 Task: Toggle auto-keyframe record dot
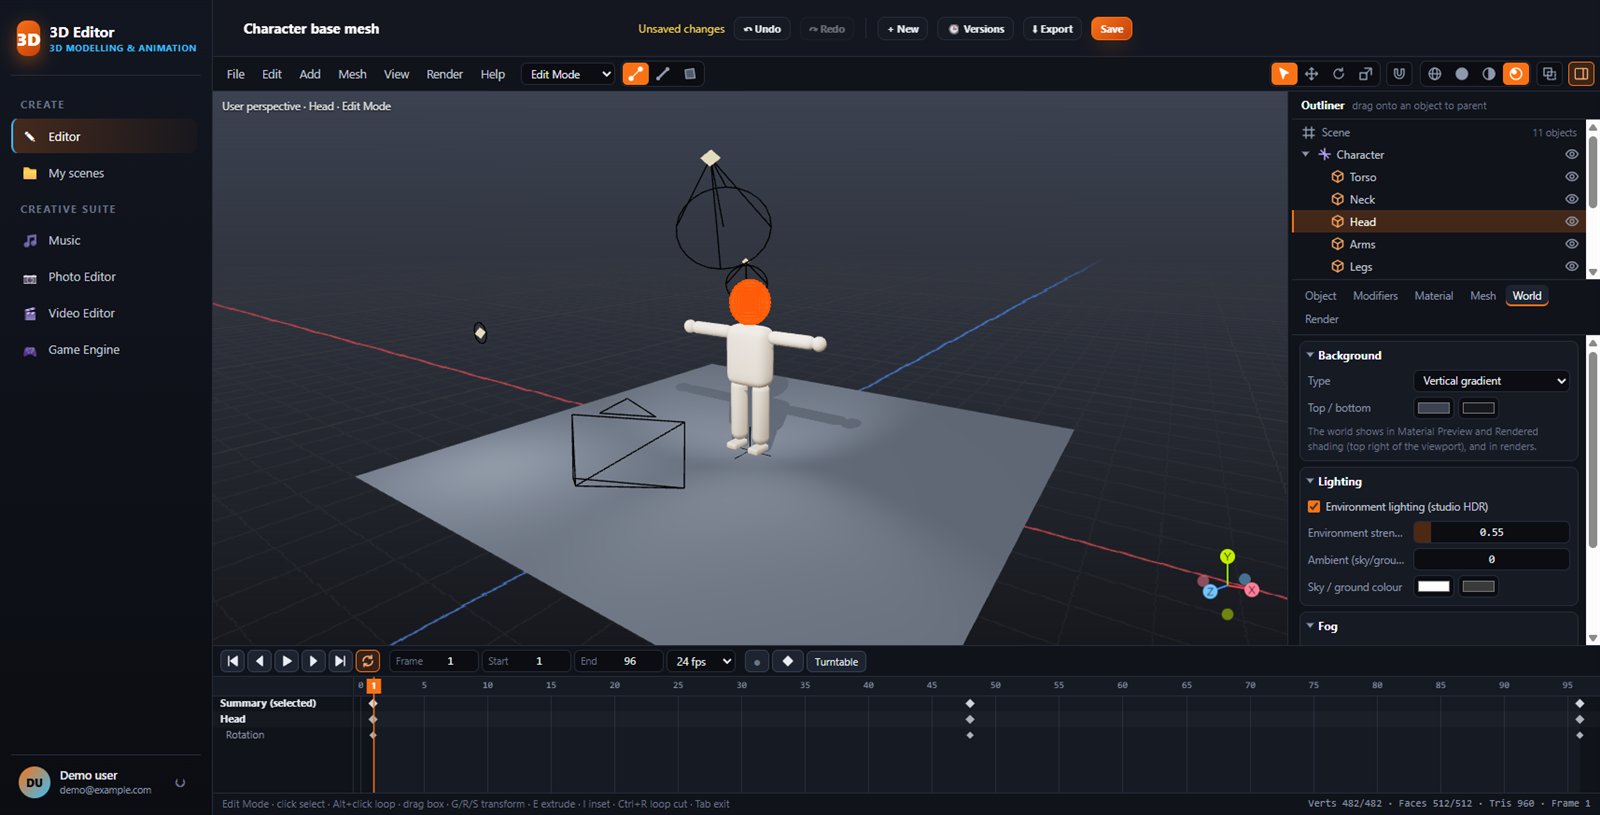point(757,661)
